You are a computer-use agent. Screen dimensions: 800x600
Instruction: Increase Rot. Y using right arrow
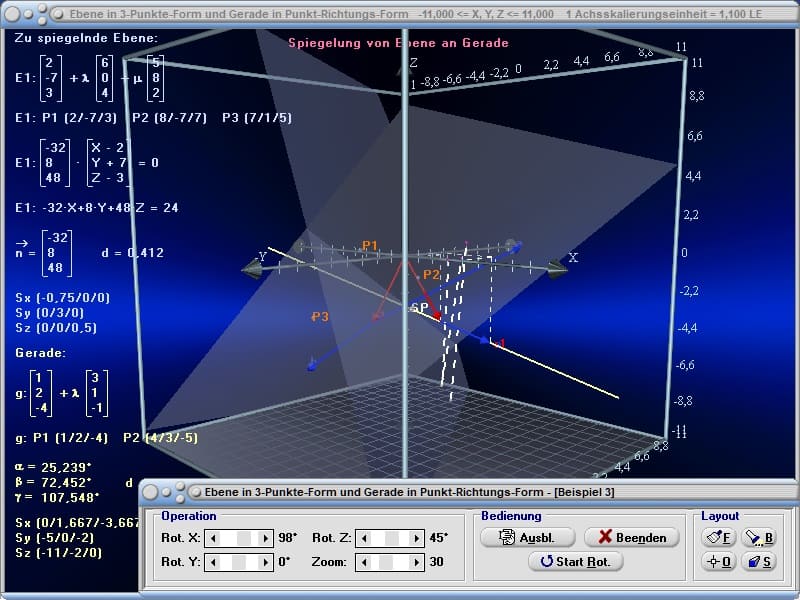click(x=265, y=562)
